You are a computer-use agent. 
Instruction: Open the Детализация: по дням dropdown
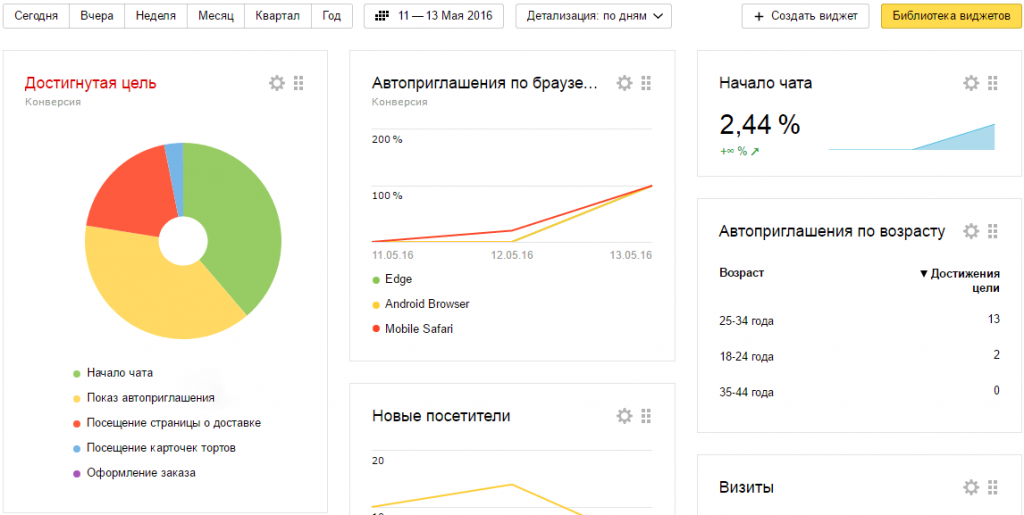coord(593,16)
